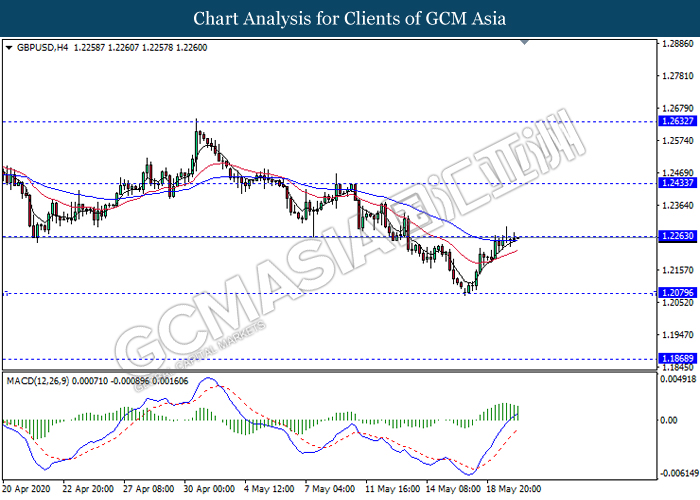Click the 14 May 08:00 time label
The width and height of the screenshot is (700, 500).
point(453,489)
